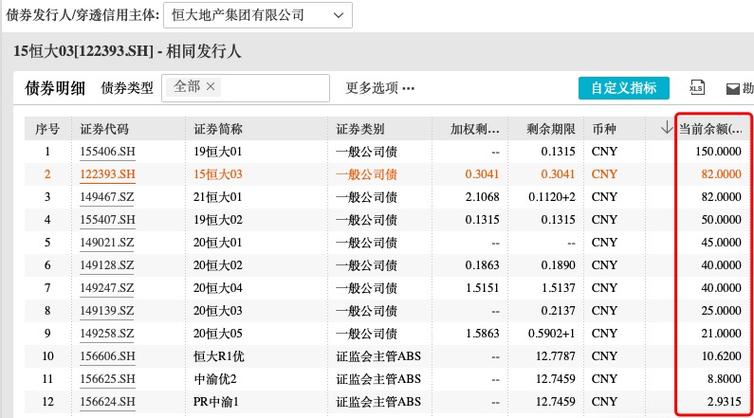Screen dimensions: 754x418
Task: Click remaining term value 0.5902+1
Action: click(552, 333)
